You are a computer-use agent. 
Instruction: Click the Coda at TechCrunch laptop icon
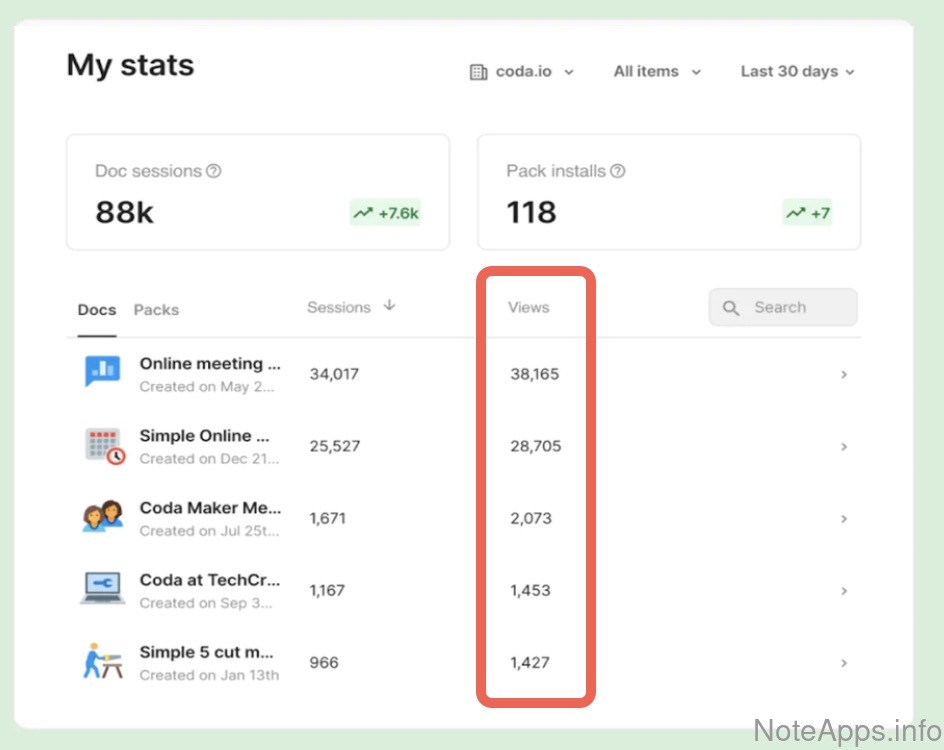(102, 589)
